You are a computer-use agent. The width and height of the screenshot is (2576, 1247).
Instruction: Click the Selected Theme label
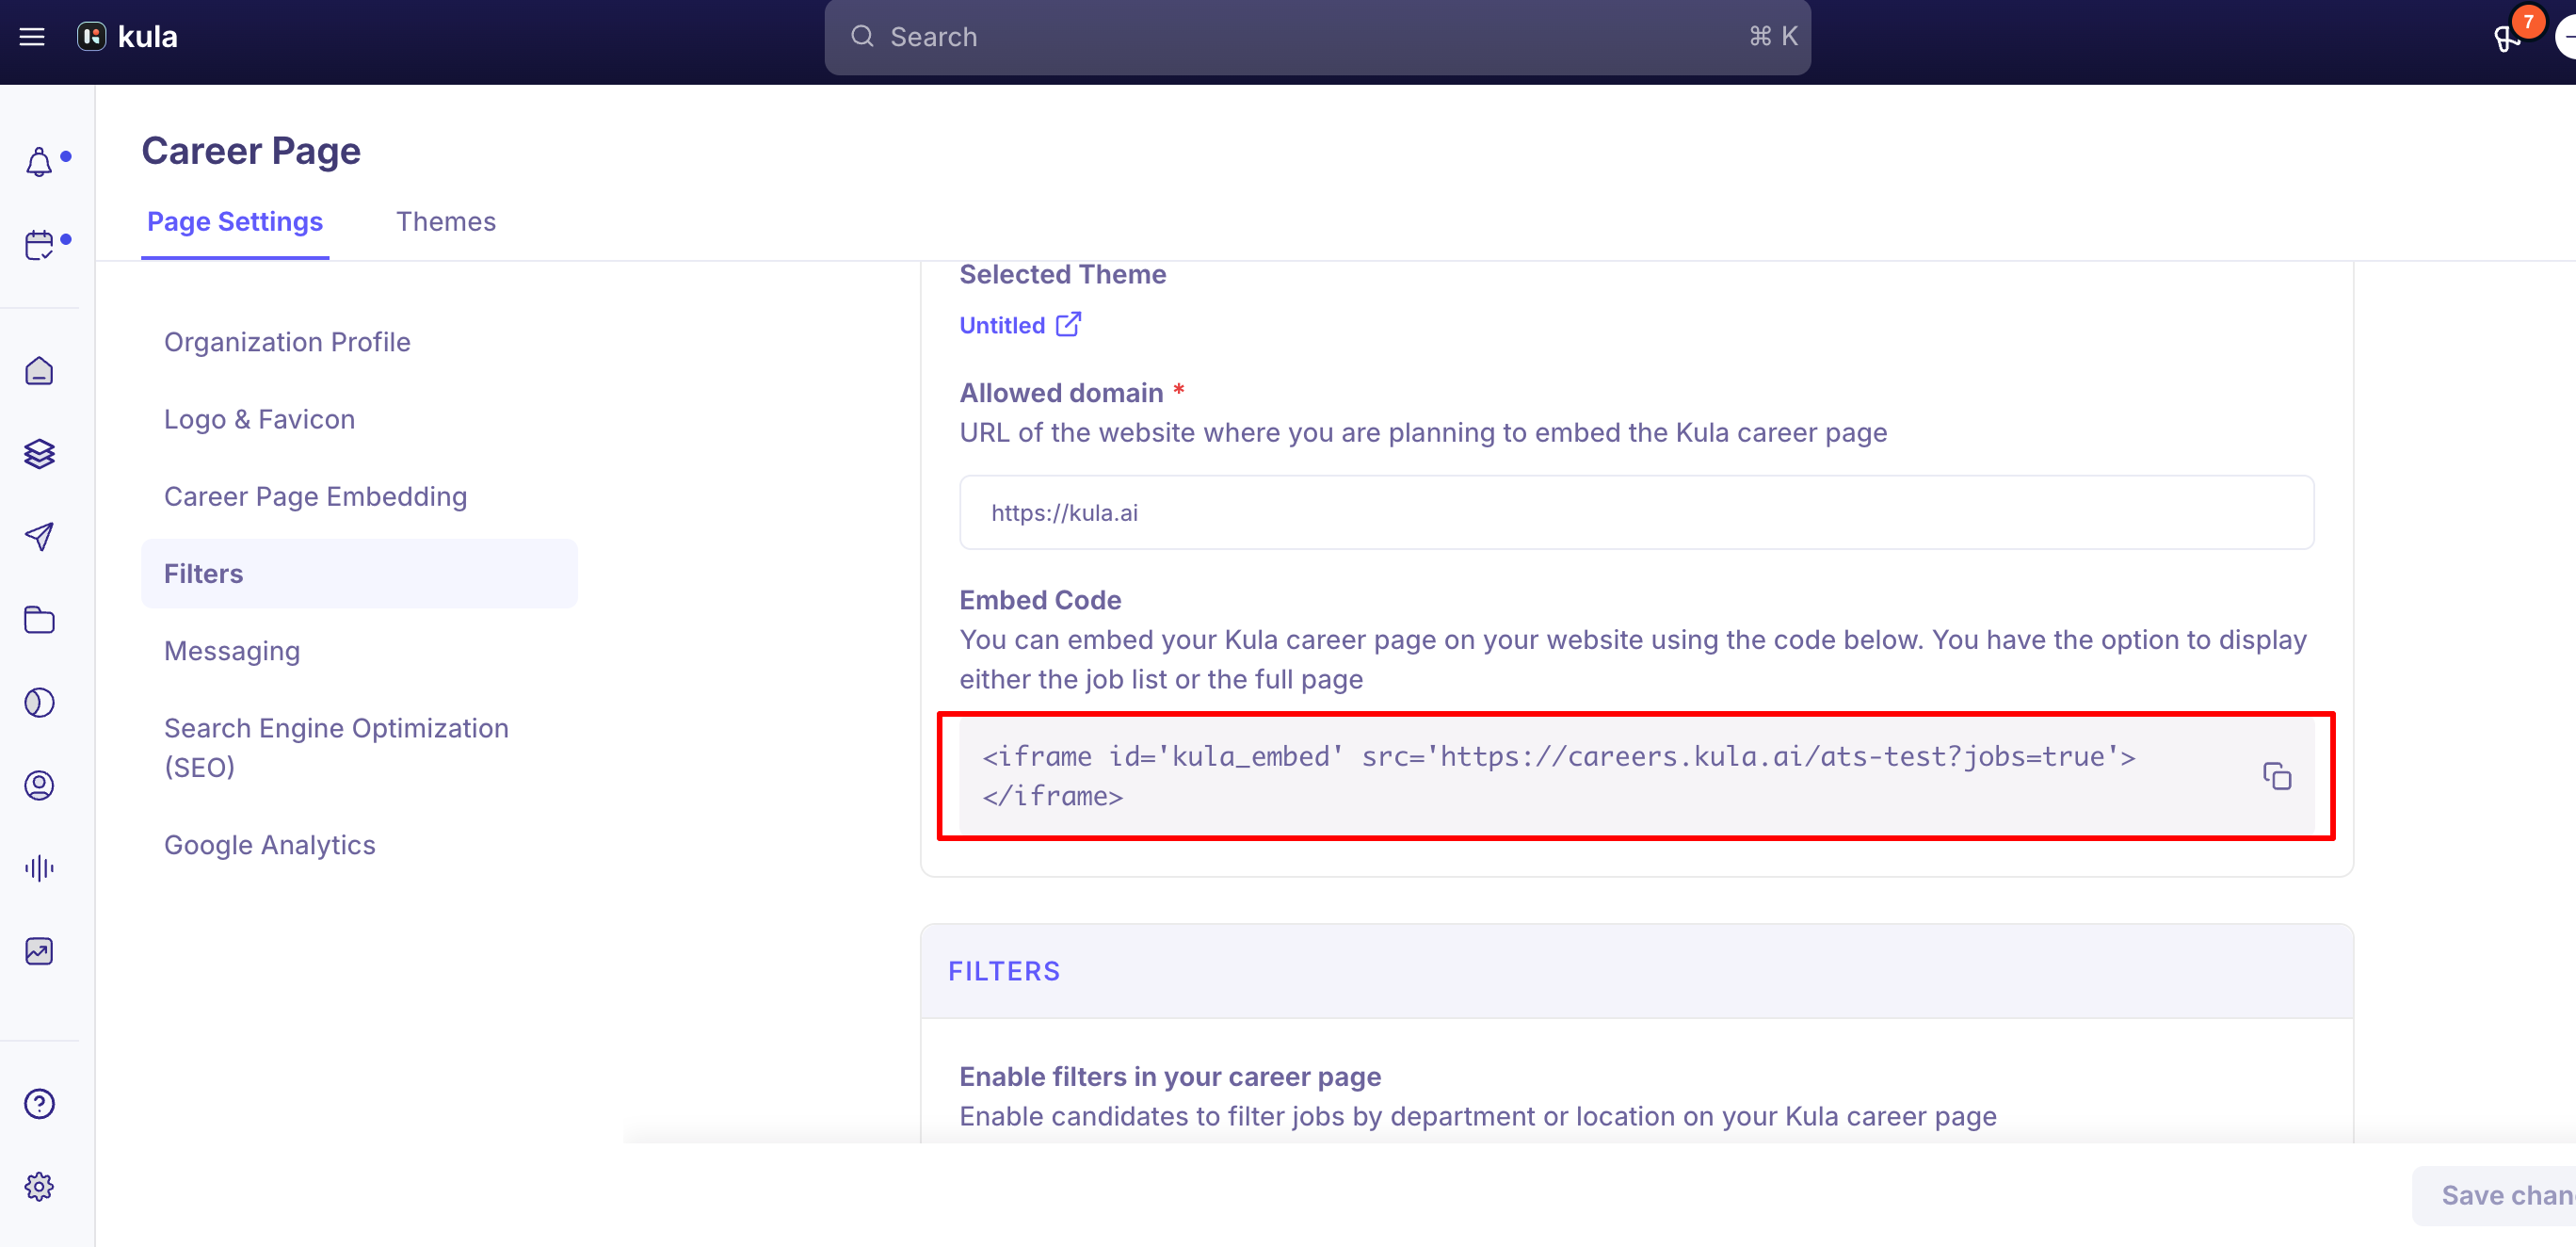[1063, 274]
